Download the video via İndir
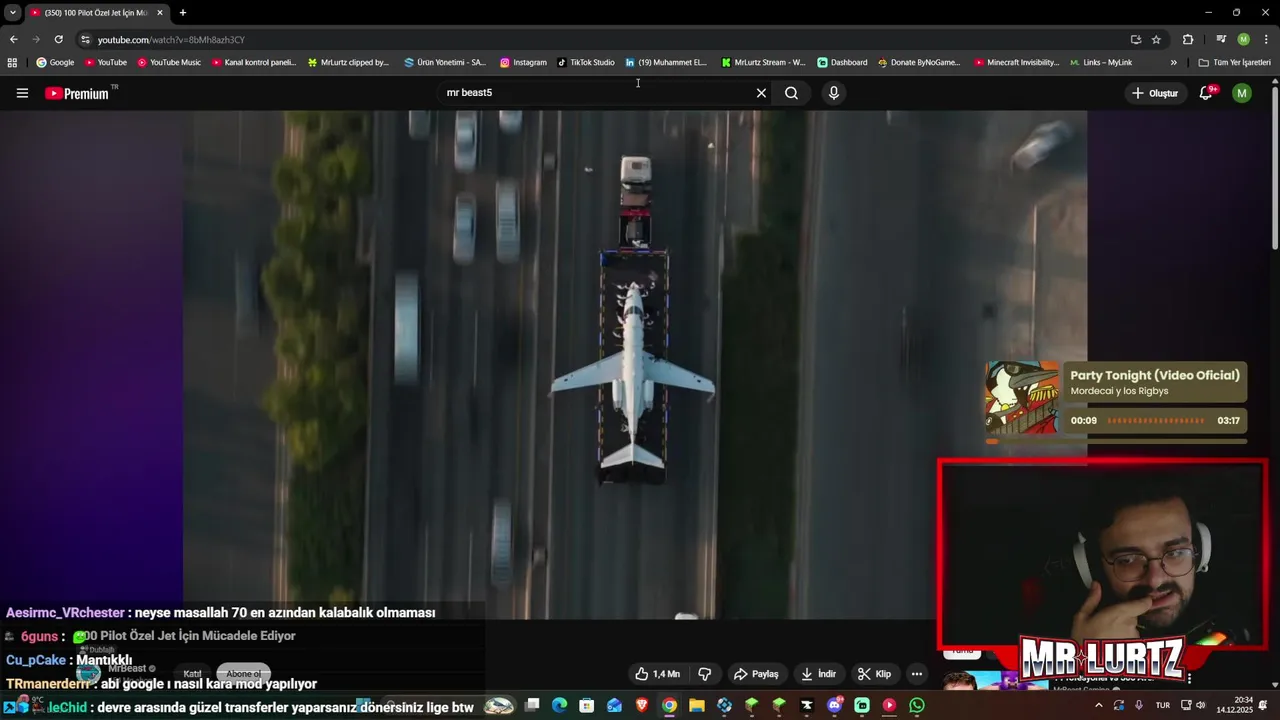 (818, 674)
